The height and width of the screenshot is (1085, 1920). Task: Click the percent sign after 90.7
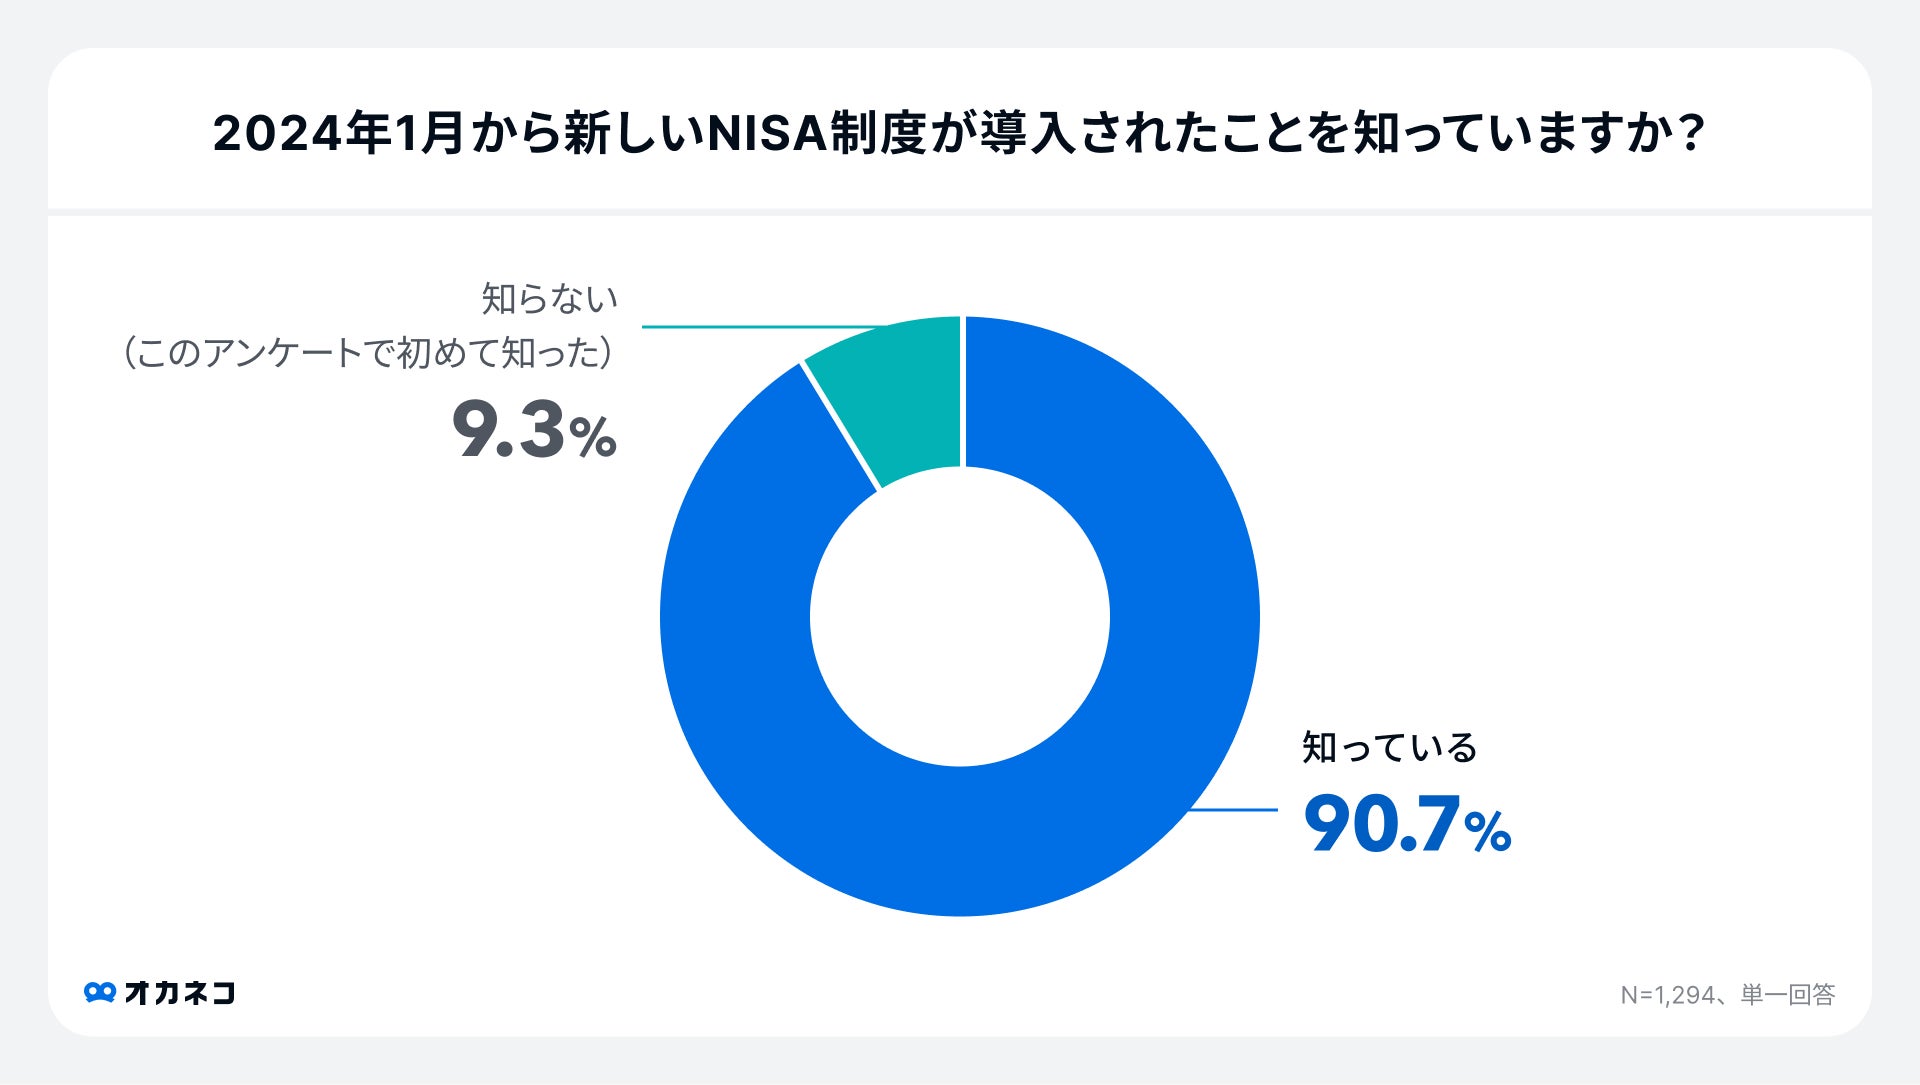(1487, 832)
